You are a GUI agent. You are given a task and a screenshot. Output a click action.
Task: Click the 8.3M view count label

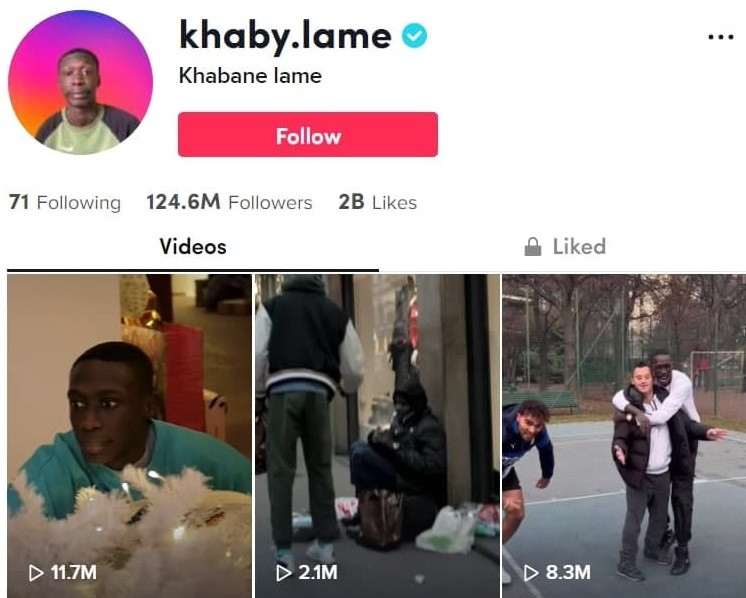pyautogui.click(x=568, y=573)
